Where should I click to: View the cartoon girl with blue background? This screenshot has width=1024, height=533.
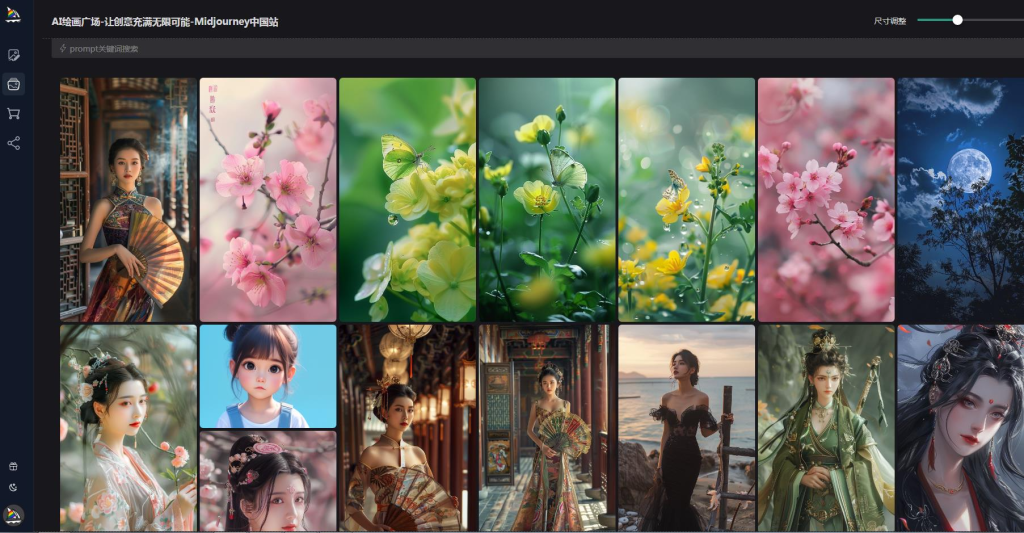(x=268, y=376)
